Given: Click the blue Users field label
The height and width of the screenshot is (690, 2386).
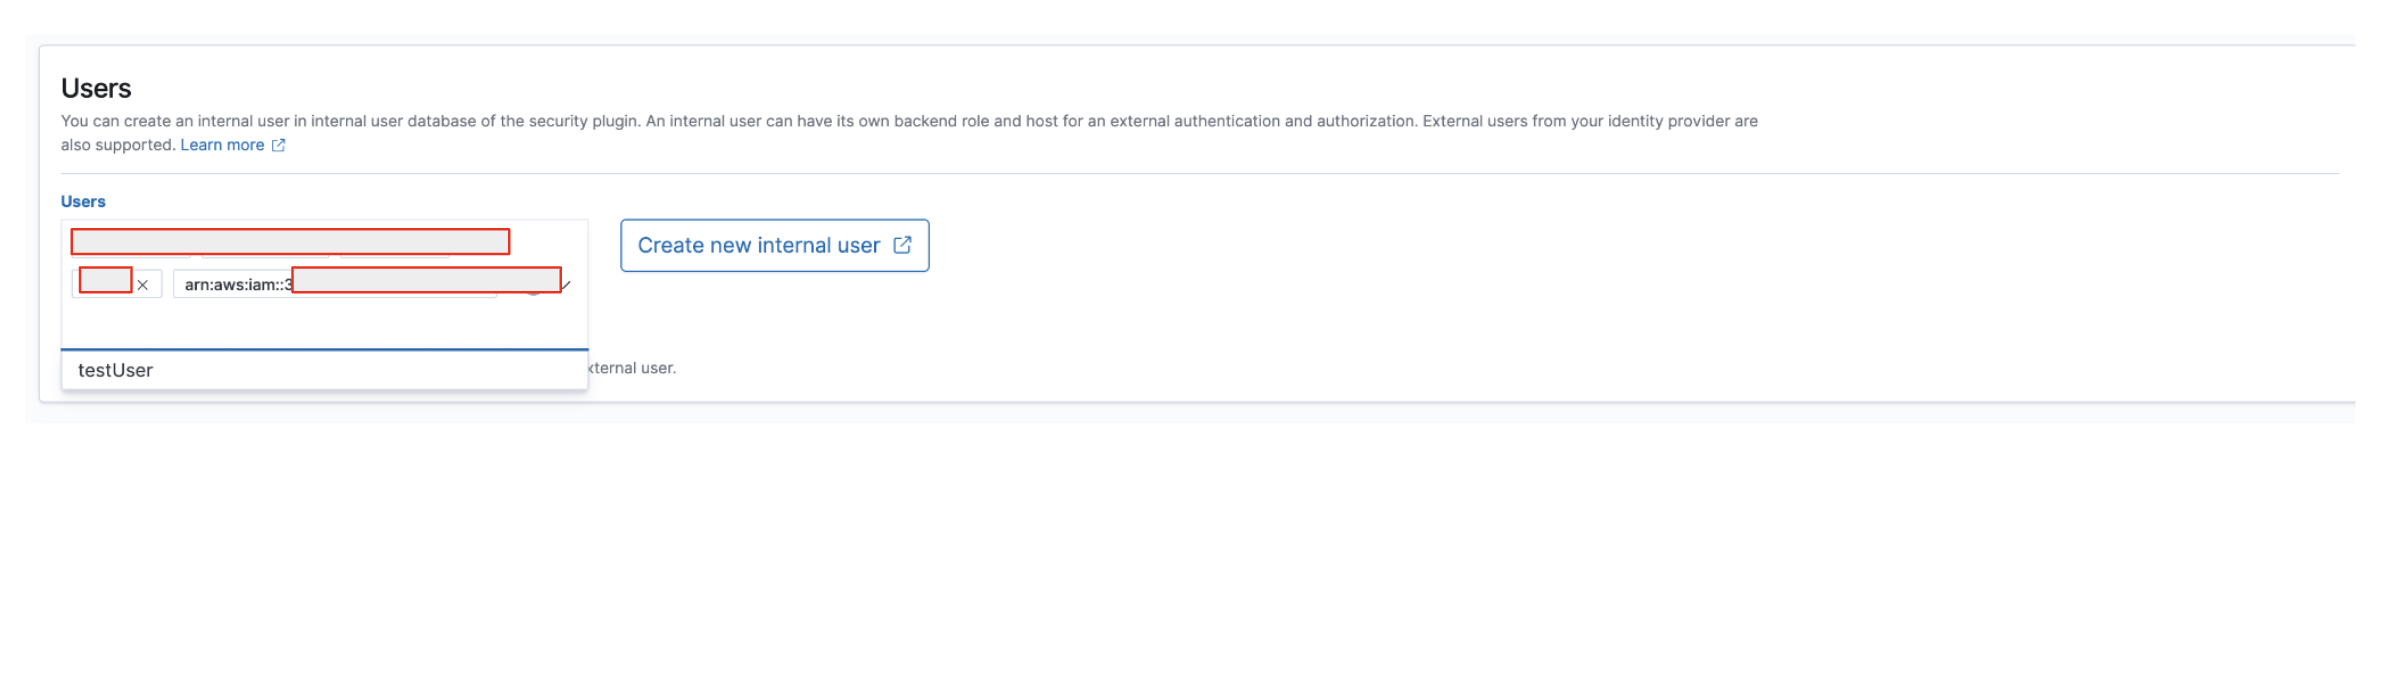Looking at the screenshot, I should coord(83,201).
